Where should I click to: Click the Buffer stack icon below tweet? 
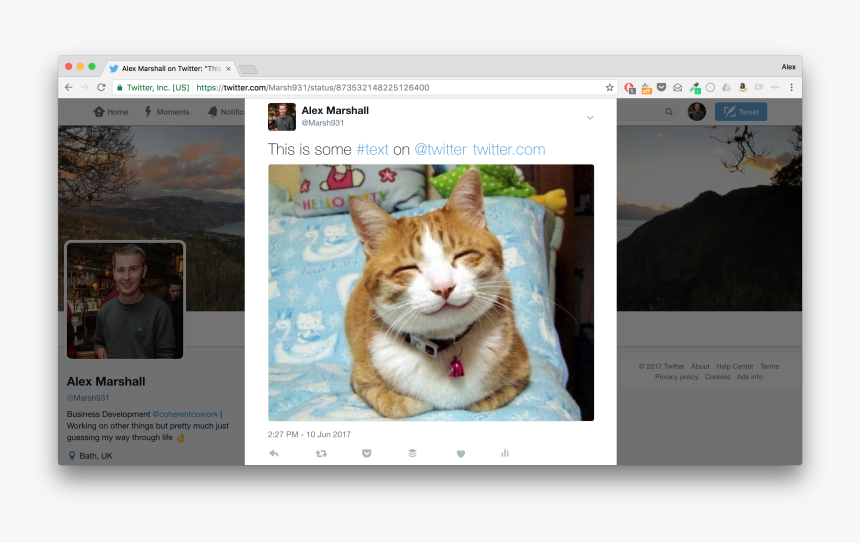point(412,453)
